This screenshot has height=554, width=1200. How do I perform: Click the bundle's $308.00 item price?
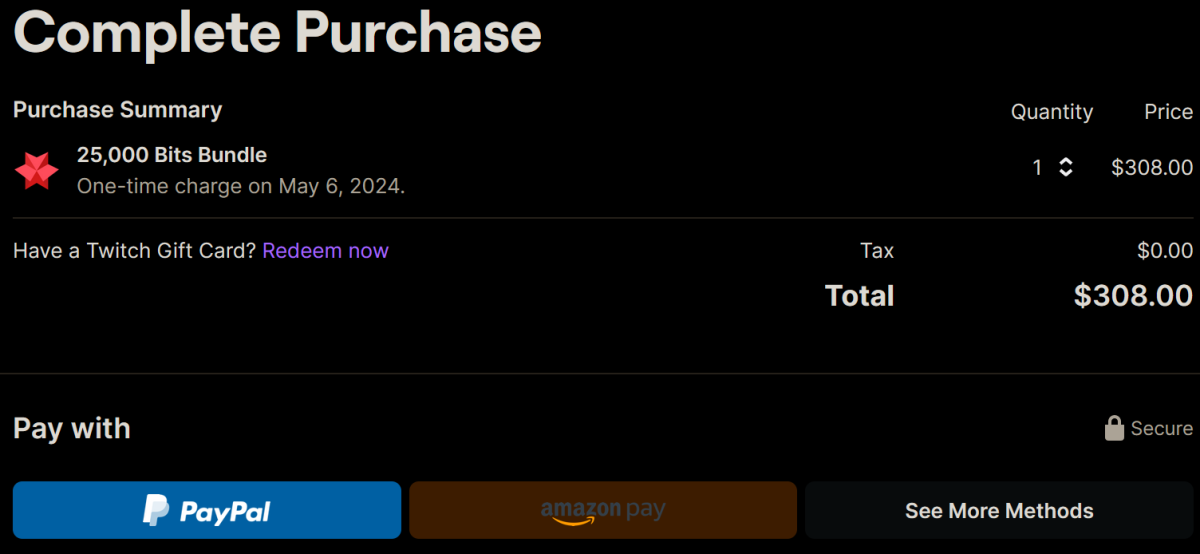tap(1152, 168)
